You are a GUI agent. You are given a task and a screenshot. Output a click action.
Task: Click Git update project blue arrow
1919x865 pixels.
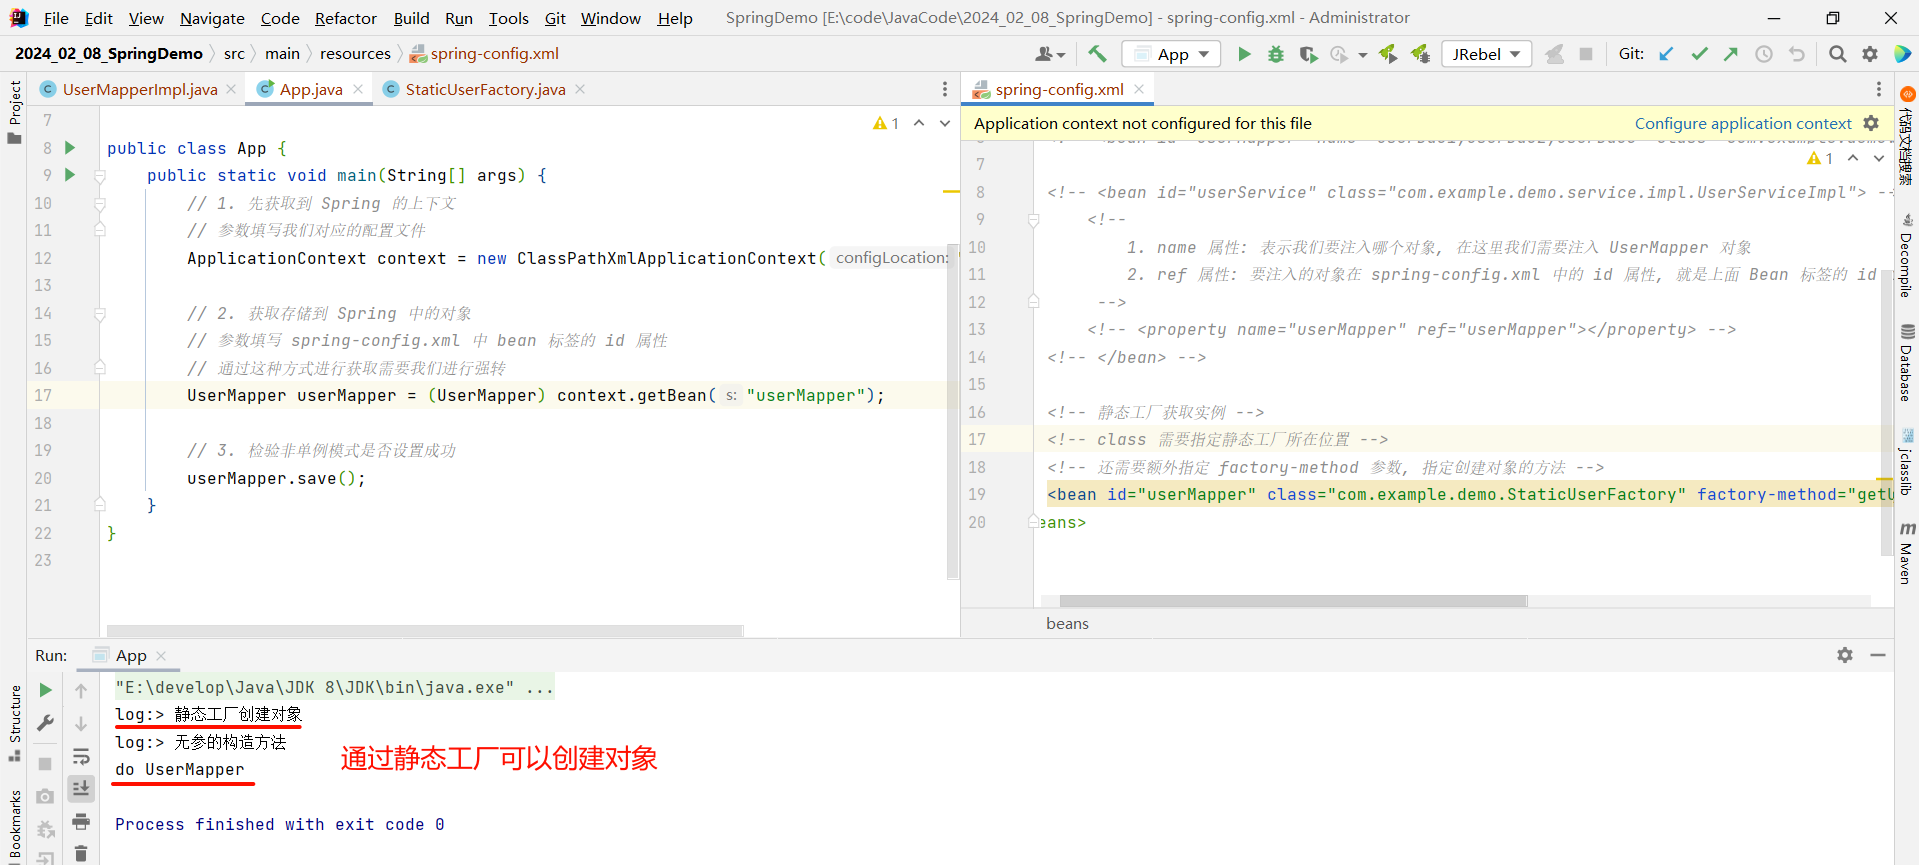pyautogui.click(x=1666, y=54)
